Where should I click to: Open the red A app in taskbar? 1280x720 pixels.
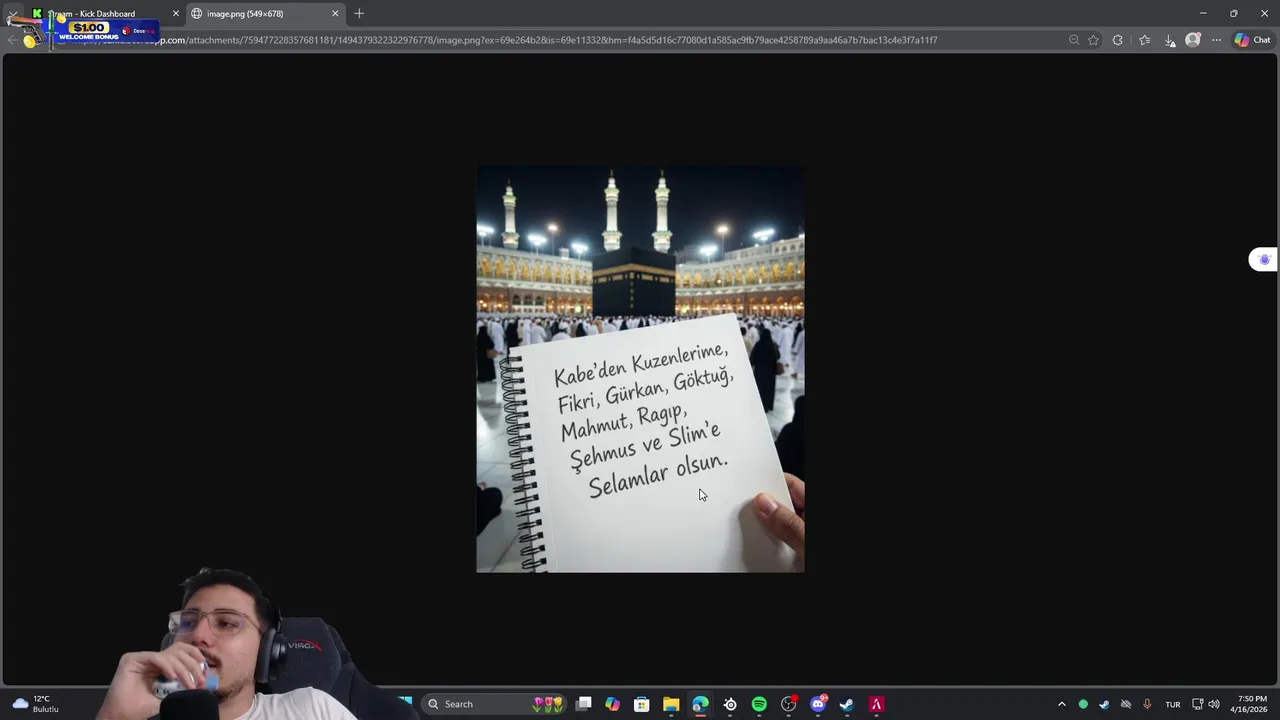coord(876,704)
